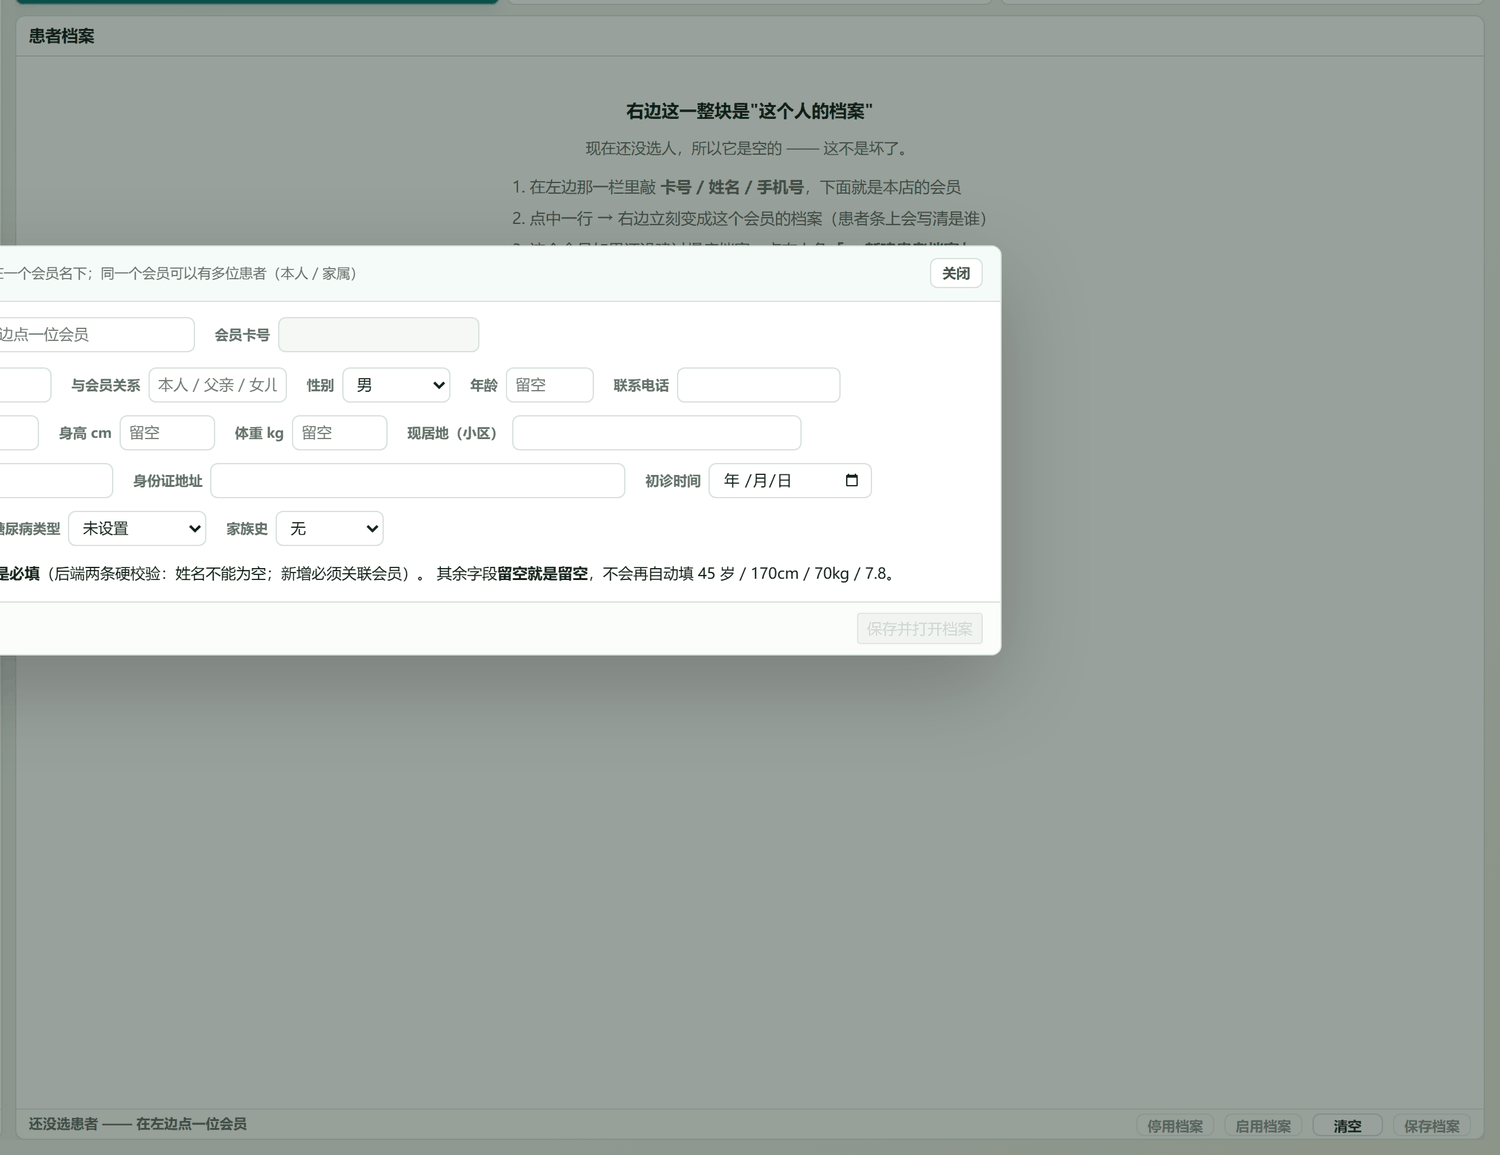Select the 体重 kg input field
The image size is (1500, 1155).
click(340, 433)
